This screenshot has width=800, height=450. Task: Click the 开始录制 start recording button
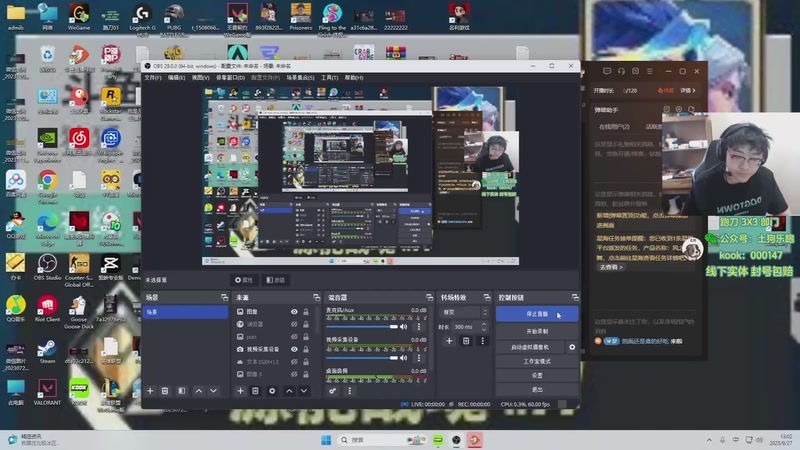pyautogui.click(x=537, y=331)
